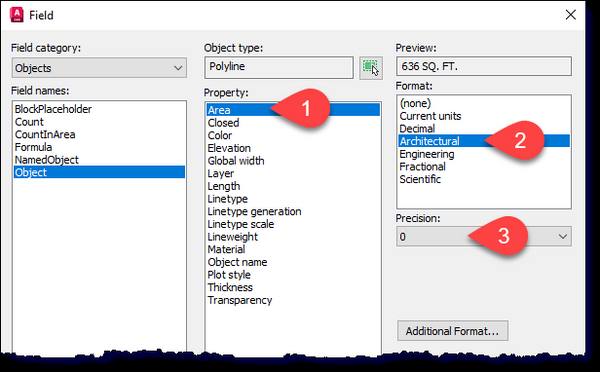Close the Field dialog
The height and width of the screenshot is (372, 600).
pyautogui.click(x=571, y=15)
